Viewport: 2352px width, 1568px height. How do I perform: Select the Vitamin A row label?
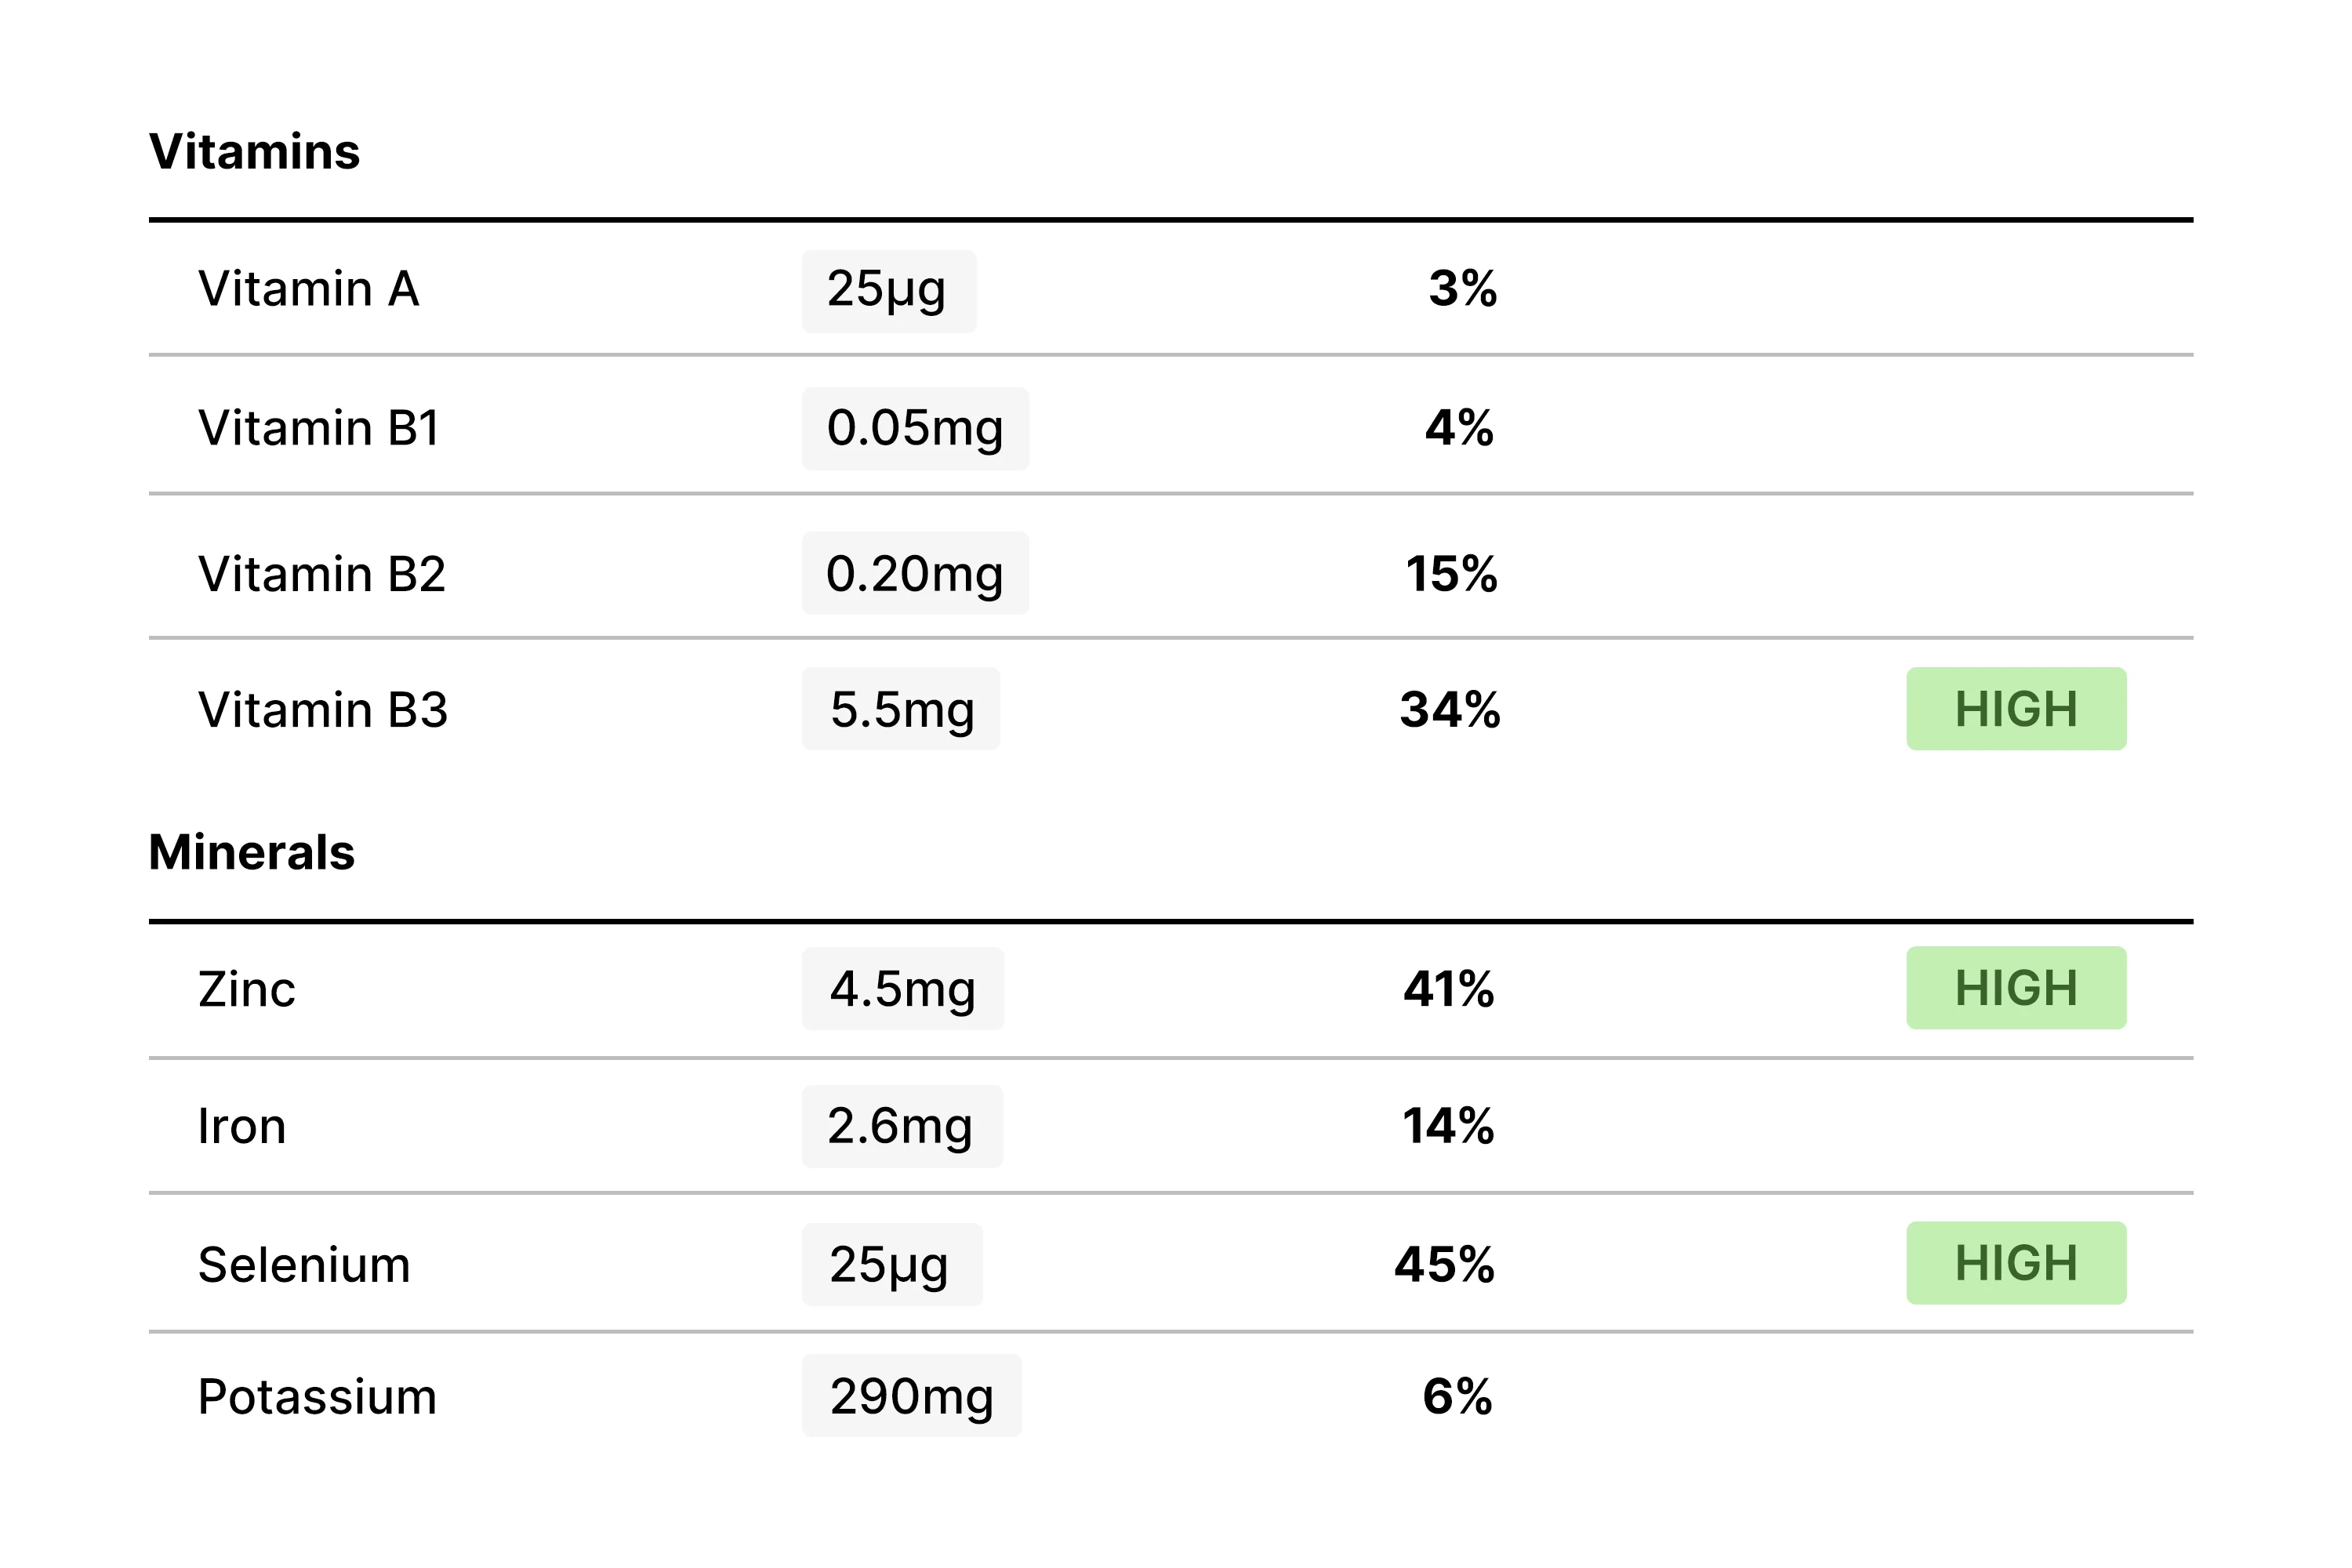(308, 289)
